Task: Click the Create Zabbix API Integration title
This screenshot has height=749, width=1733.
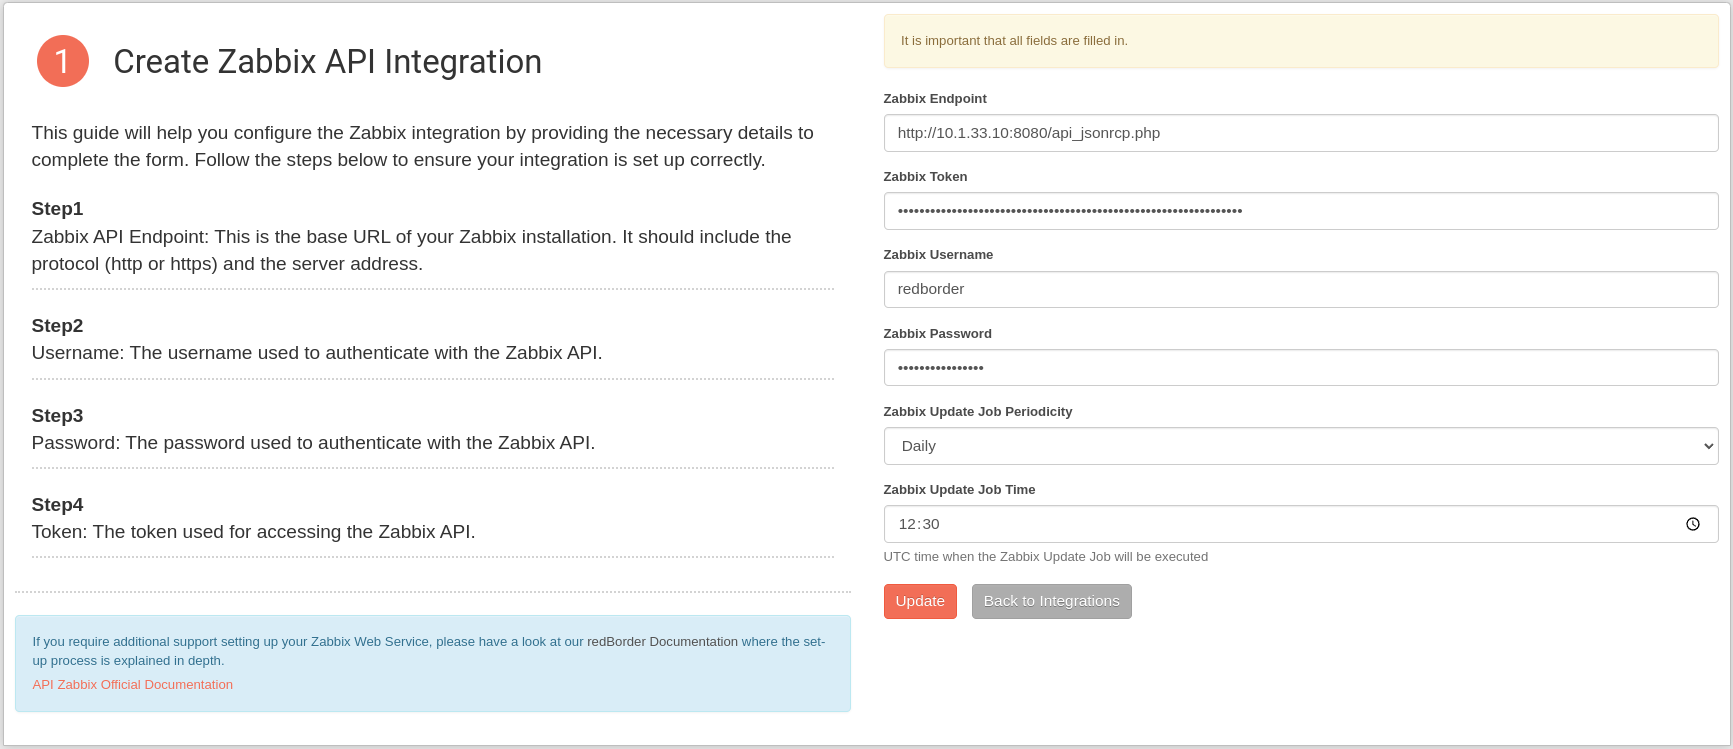Action: click(x=327, y=62)
